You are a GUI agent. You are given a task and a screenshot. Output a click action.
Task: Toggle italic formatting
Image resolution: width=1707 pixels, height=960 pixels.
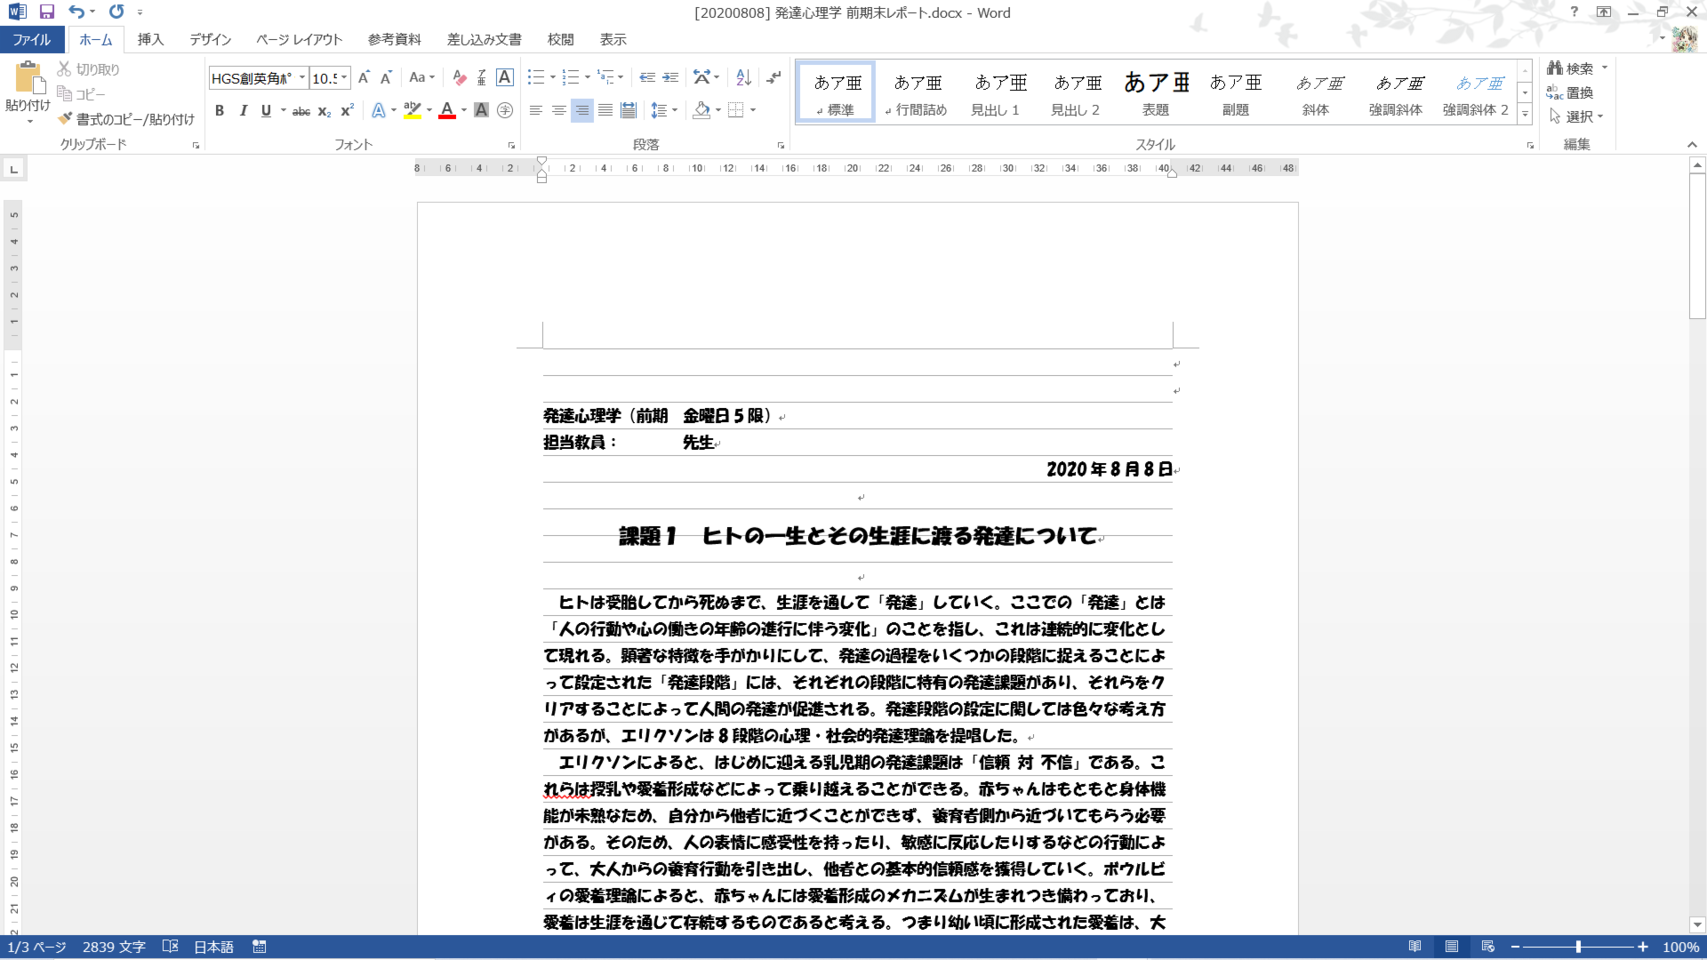coord(243,111)
